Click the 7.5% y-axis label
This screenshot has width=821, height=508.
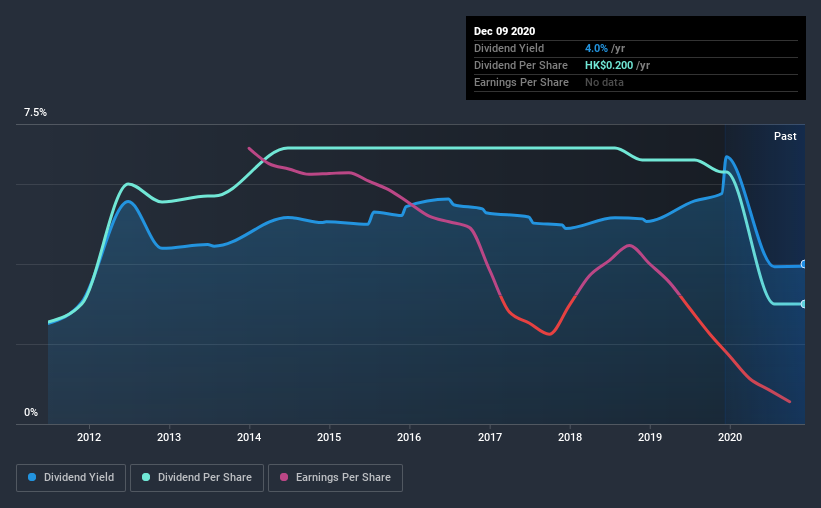pos(35,113)
